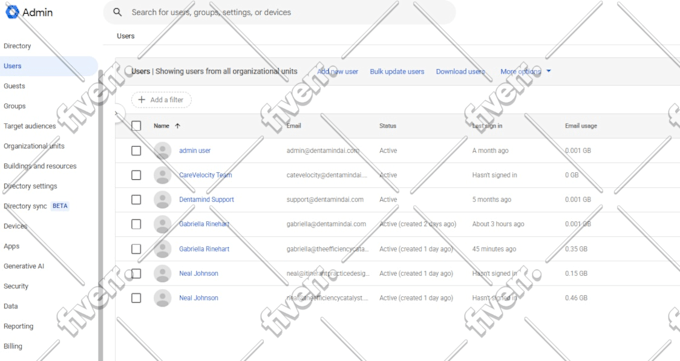This screenshot has width=680, height=361.
Task: Open Billing in the sidebar
Action: (x=13, y=346)
